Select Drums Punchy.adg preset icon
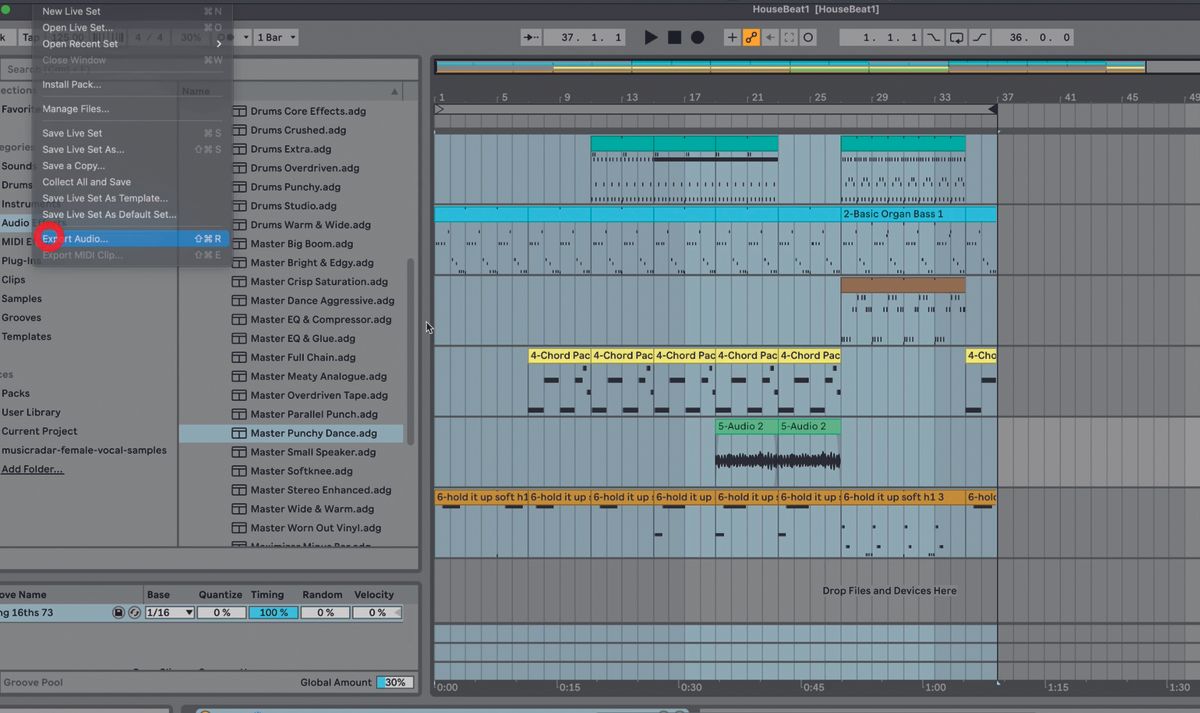The image size is (1200, 713). (239, 187)
